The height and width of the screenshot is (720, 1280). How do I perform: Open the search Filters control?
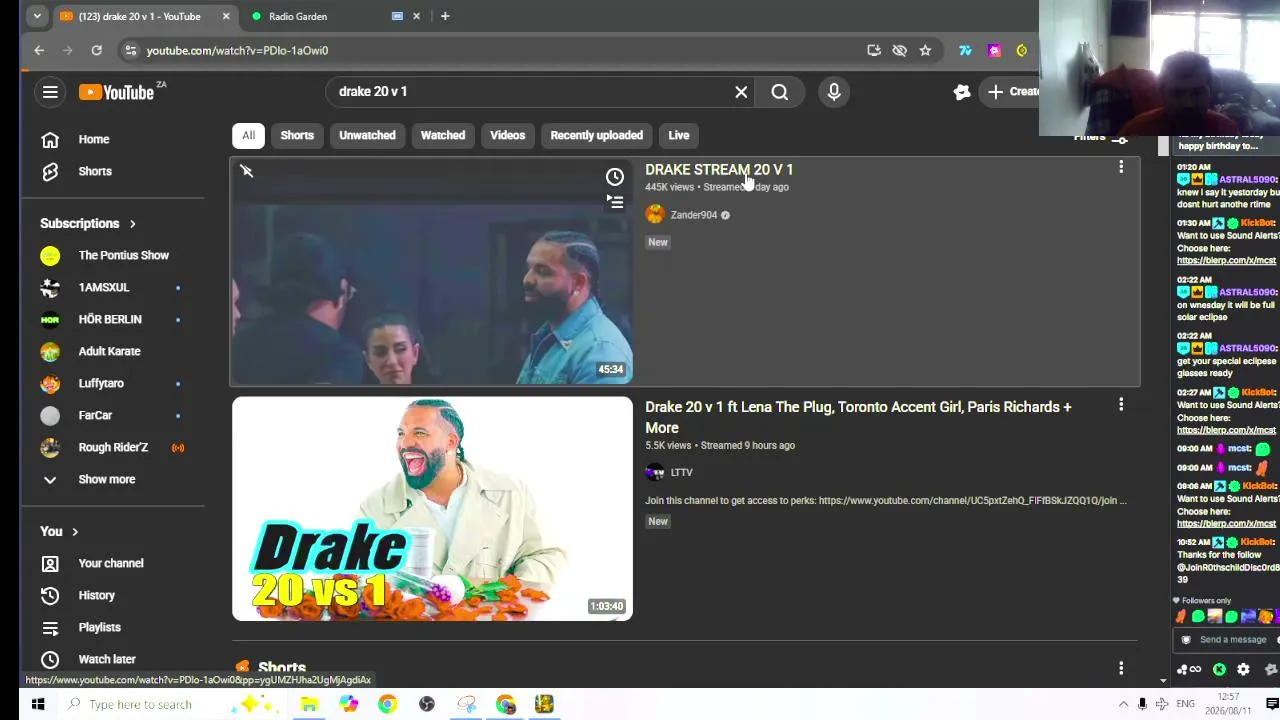point(1100,137)
